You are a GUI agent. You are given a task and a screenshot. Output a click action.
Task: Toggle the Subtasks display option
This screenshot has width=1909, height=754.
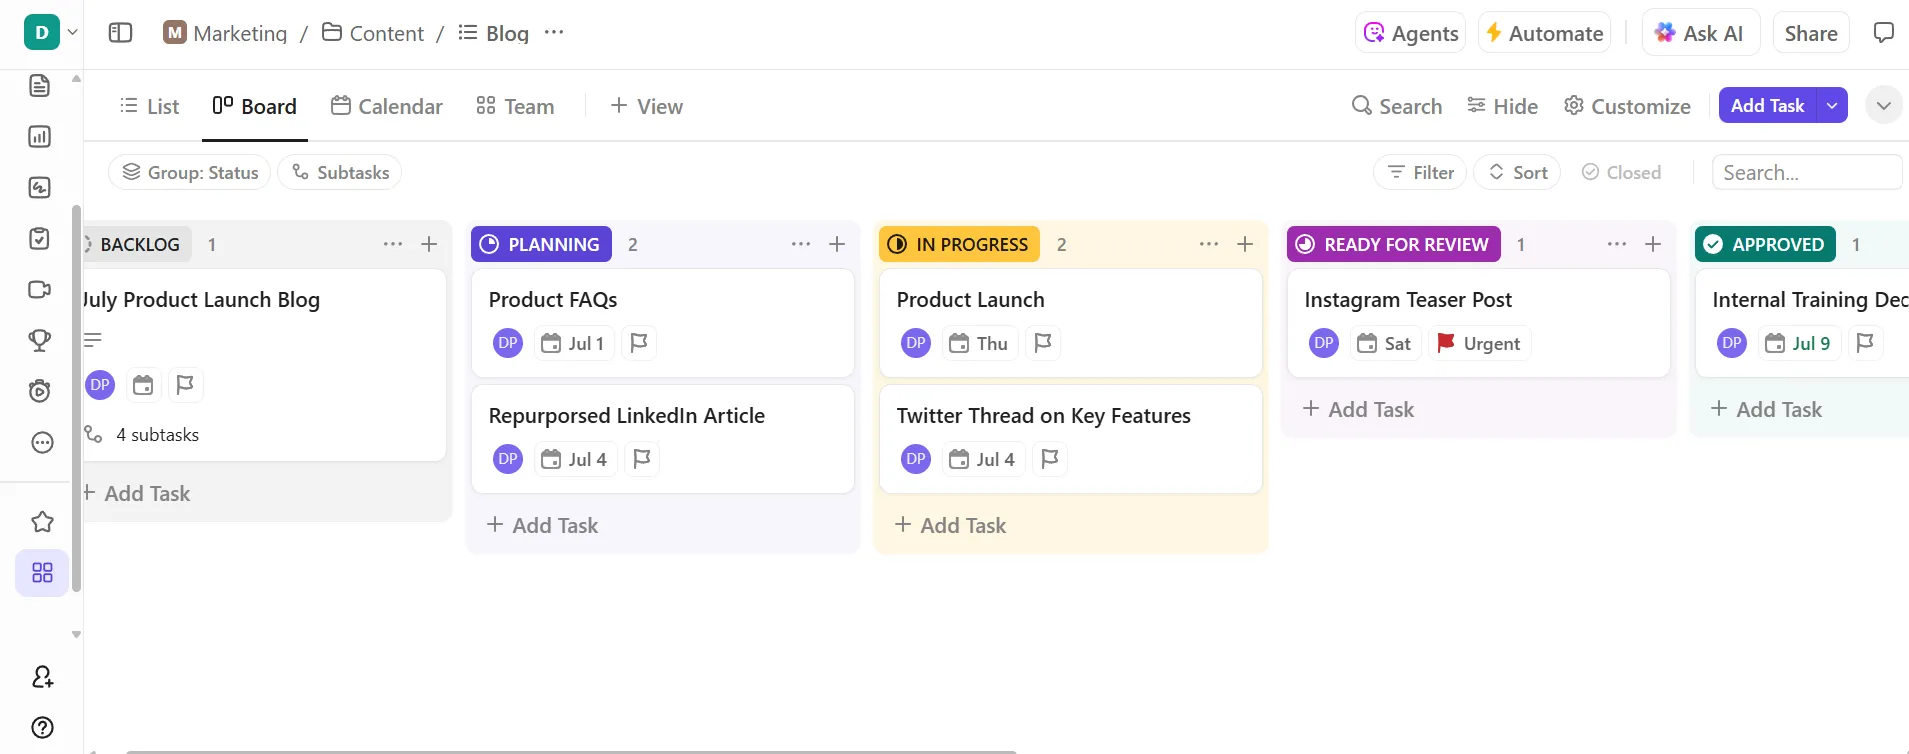[x=340, y=172]
